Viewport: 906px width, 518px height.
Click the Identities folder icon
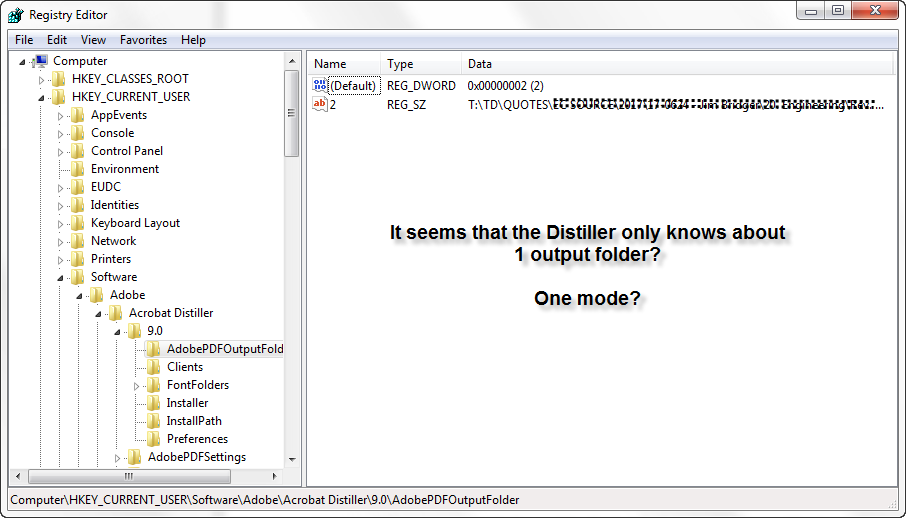coord(77,205)
